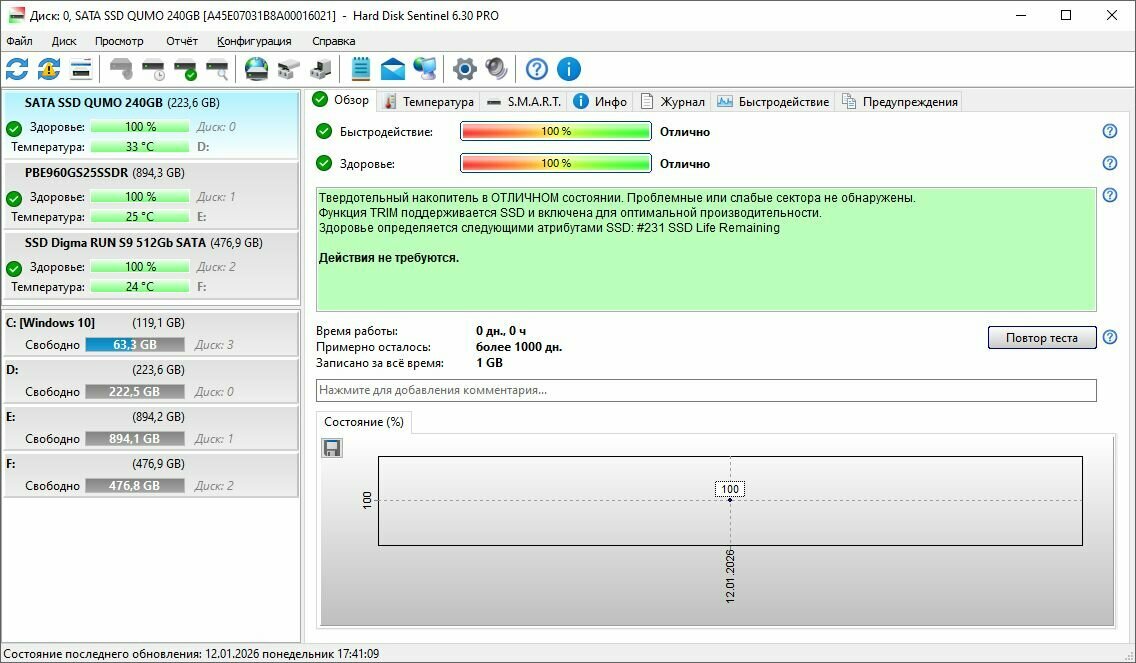
Task: Click the disk with shield toolbar icon
Action: tap(121, 70)
